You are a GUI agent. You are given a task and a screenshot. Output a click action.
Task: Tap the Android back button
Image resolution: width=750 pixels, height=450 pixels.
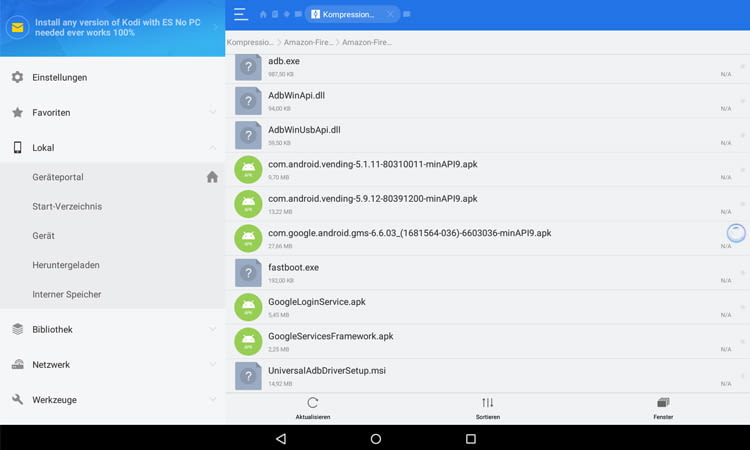[281, 439]
